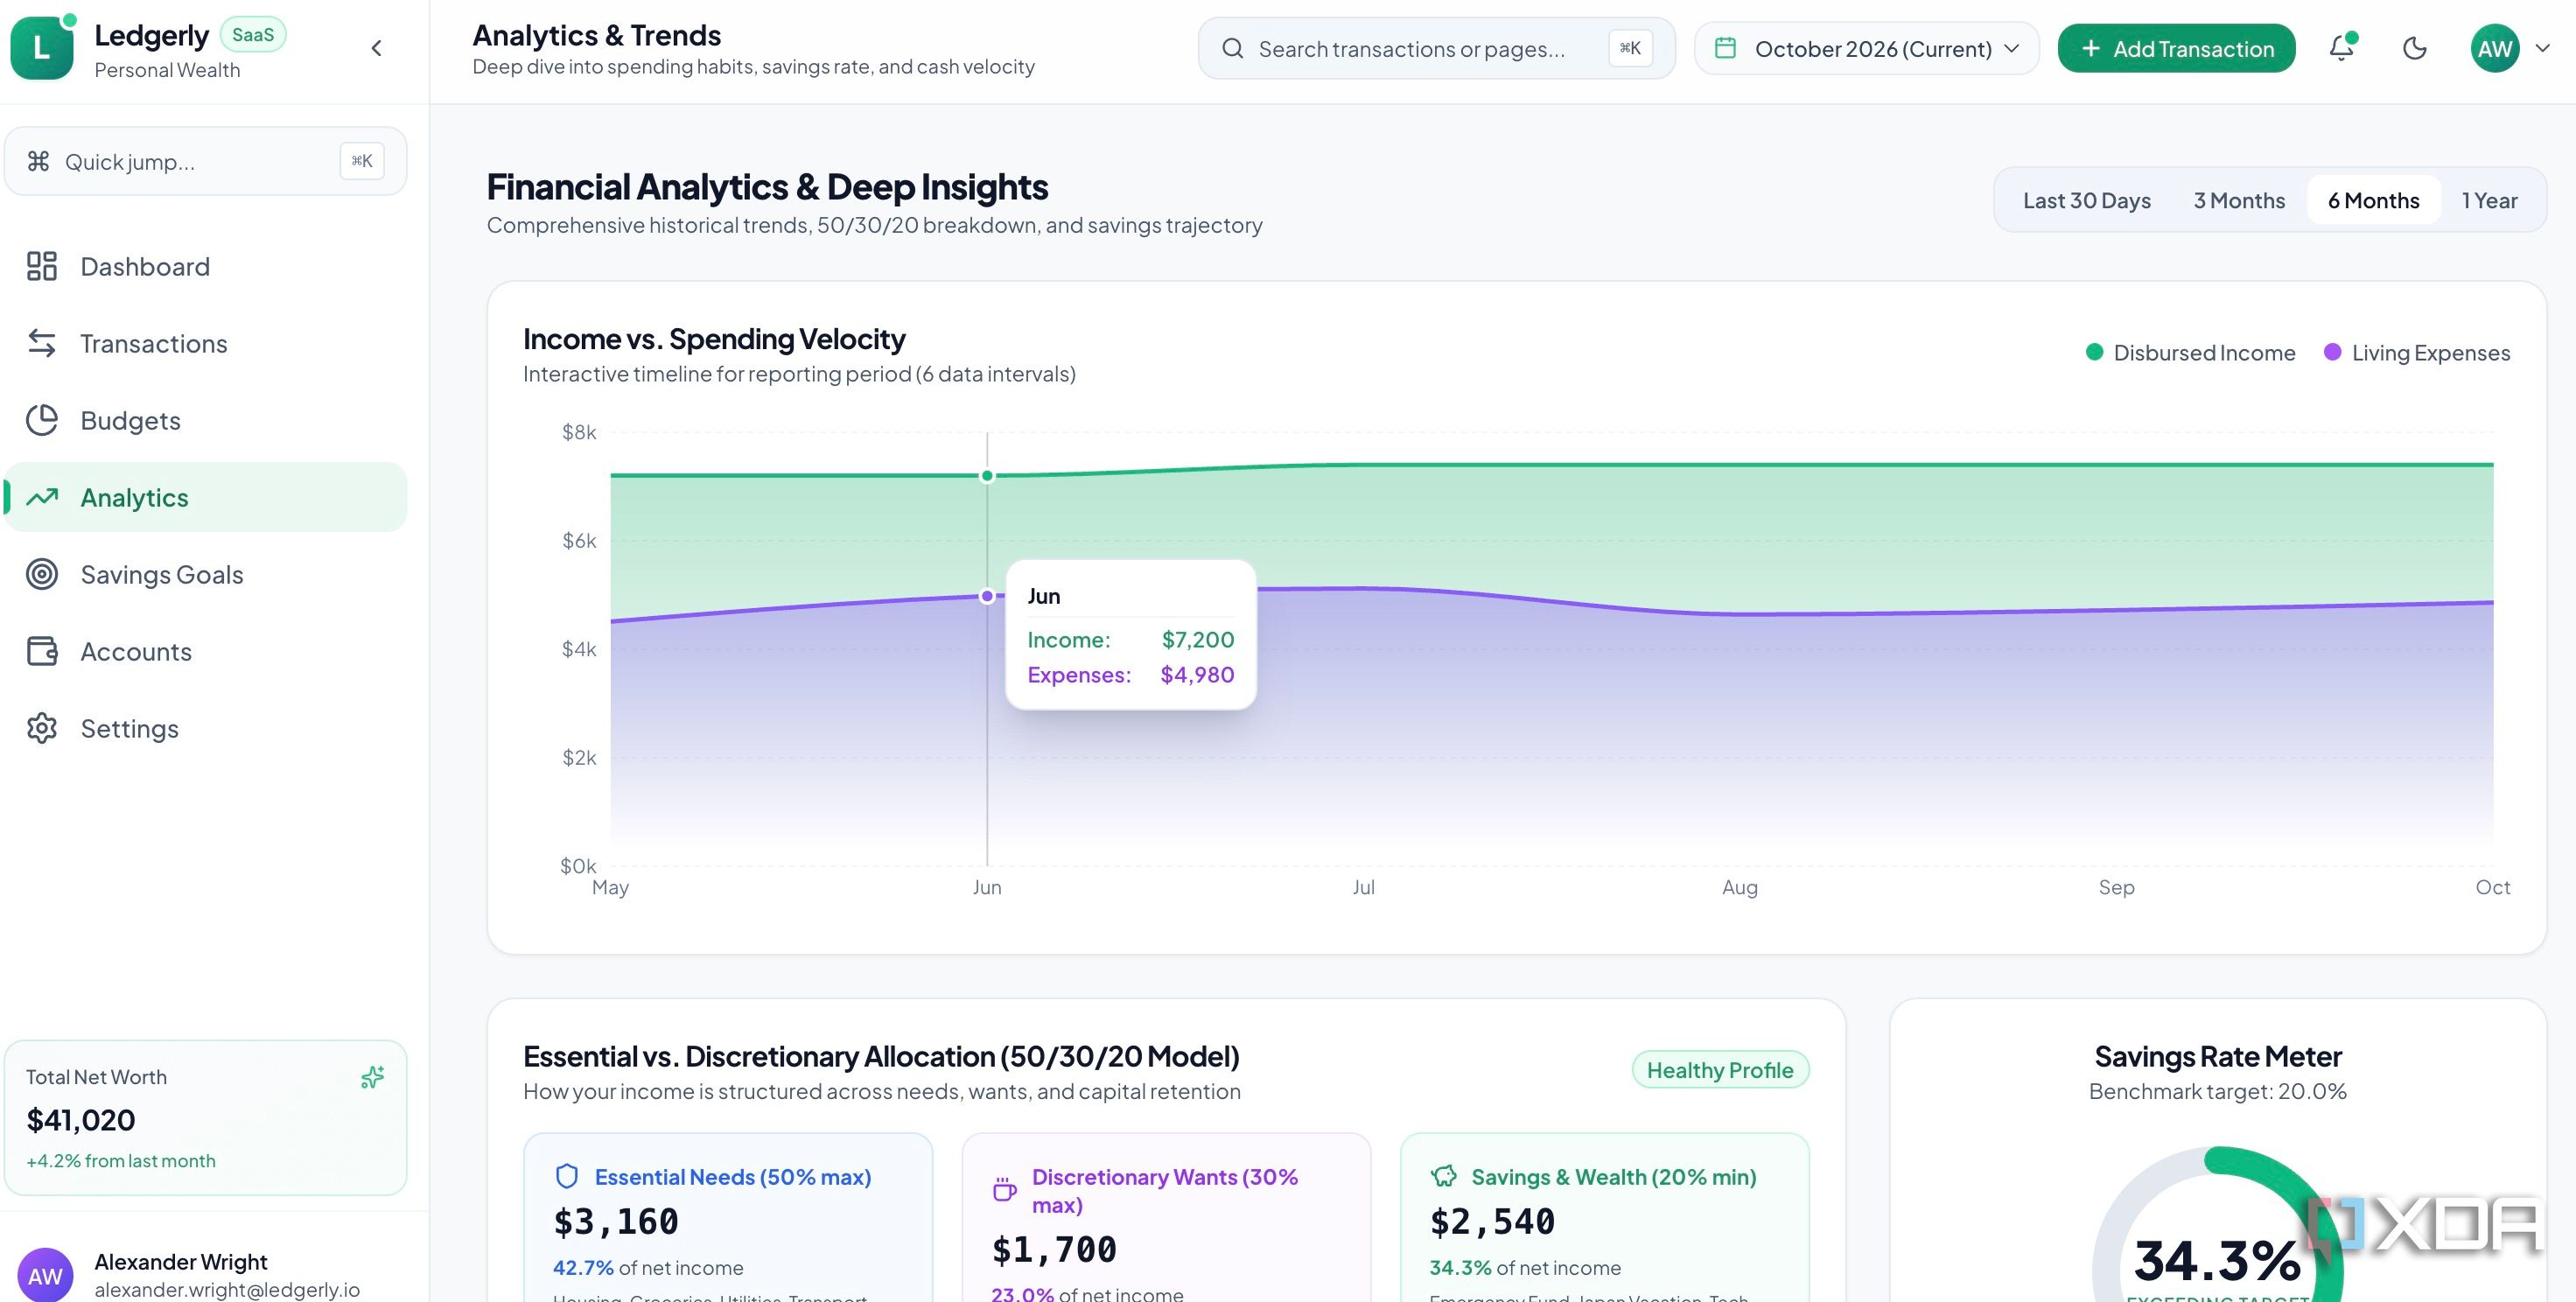Focus the Search transactions or pages field
The height and width of the screenshot is (1302, 2576).
point(1436,48)
